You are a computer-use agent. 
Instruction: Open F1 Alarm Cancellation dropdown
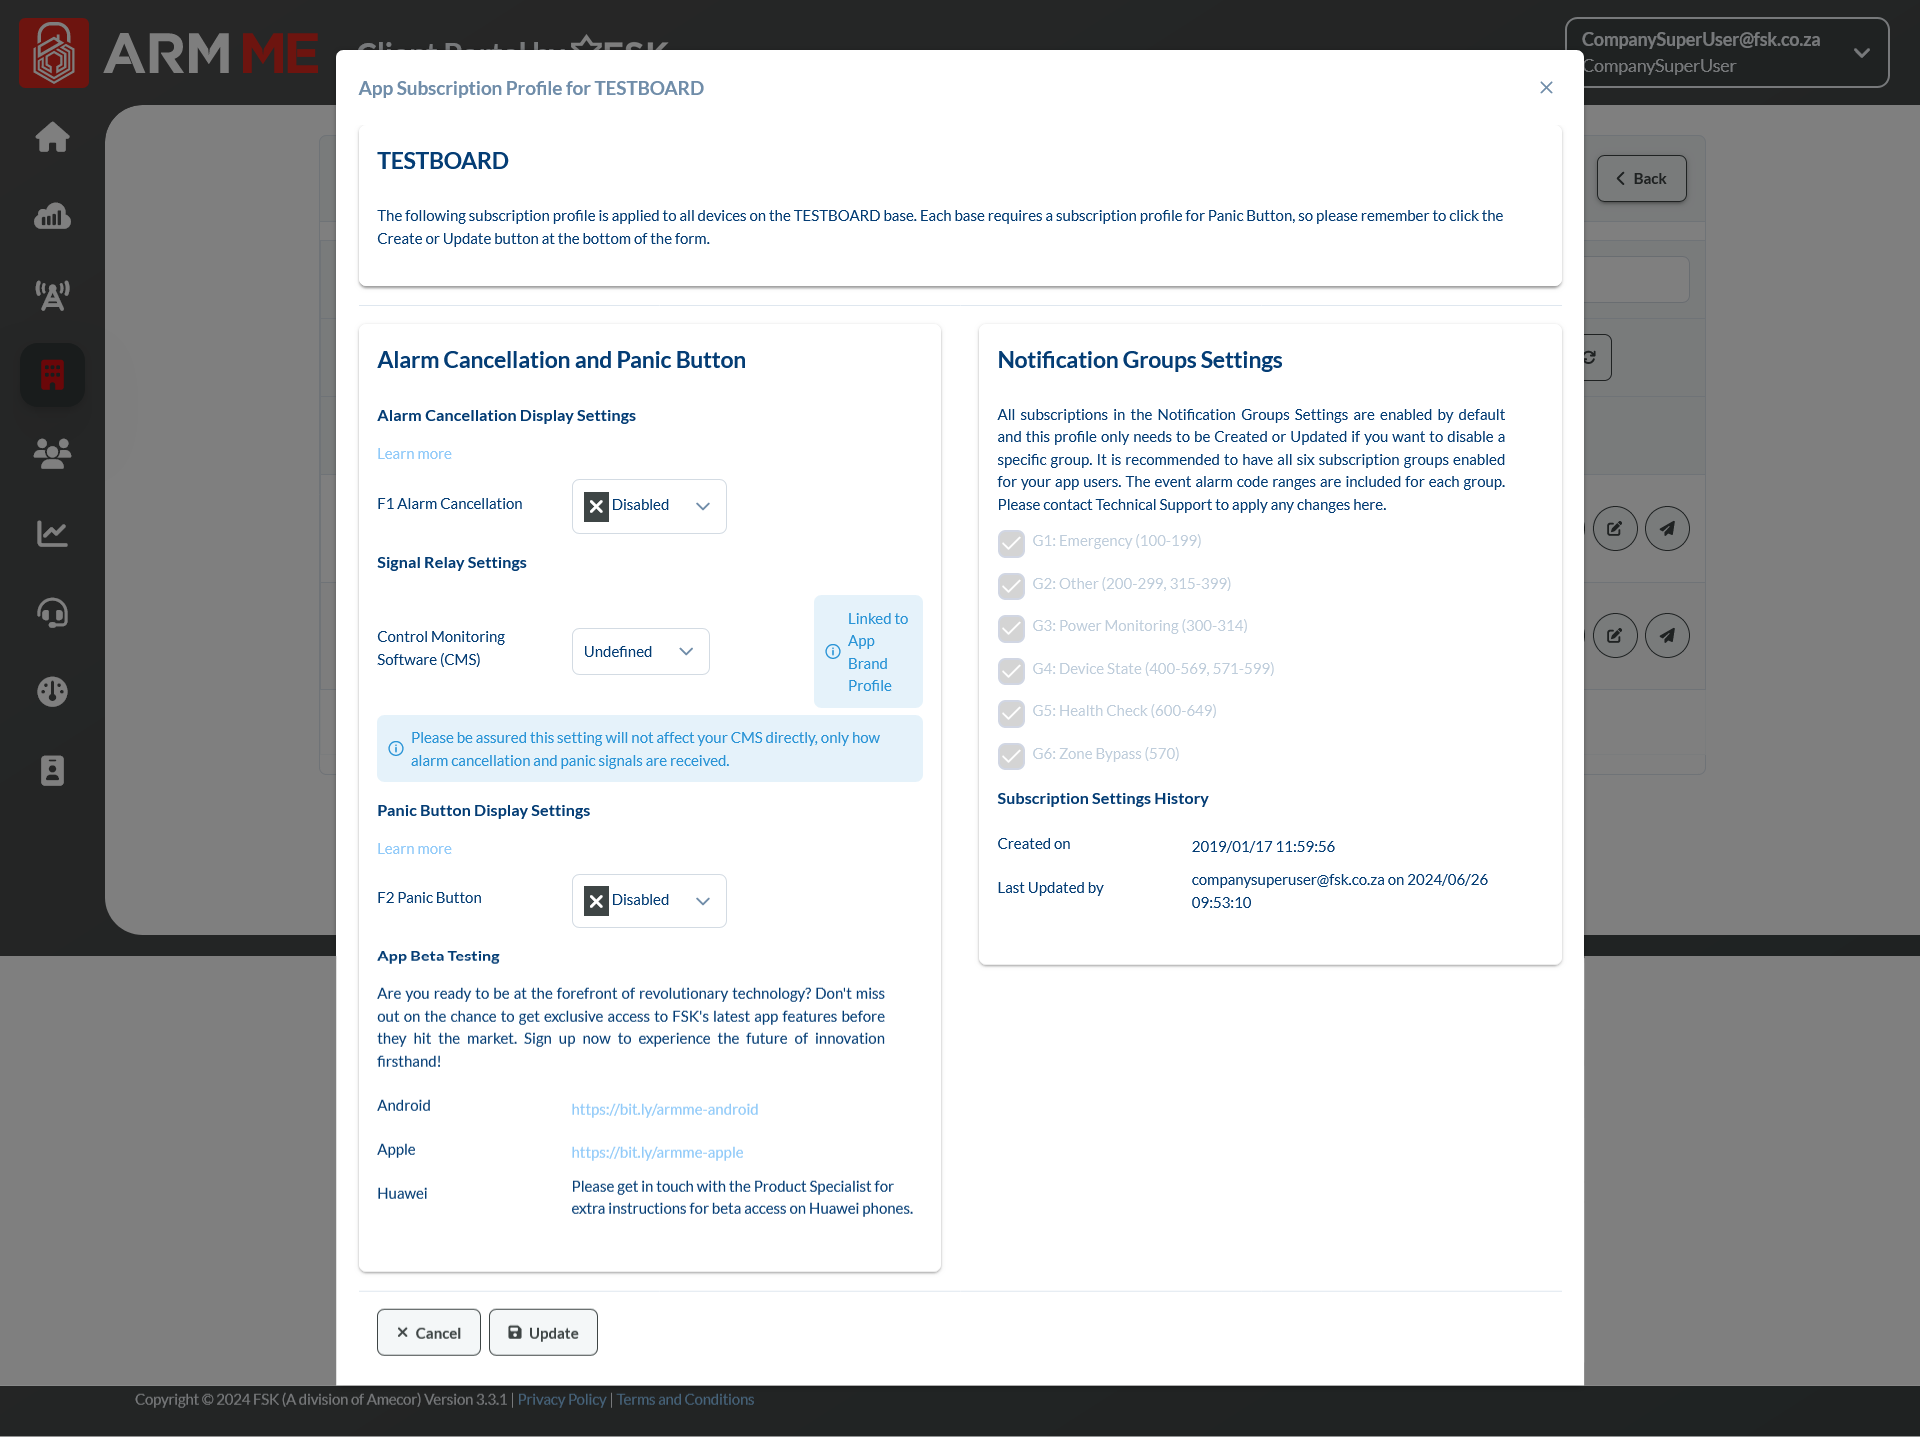pos(649,506)
